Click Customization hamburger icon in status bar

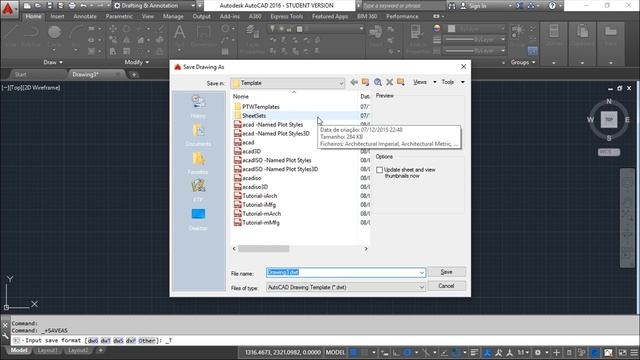pos(634,352)
